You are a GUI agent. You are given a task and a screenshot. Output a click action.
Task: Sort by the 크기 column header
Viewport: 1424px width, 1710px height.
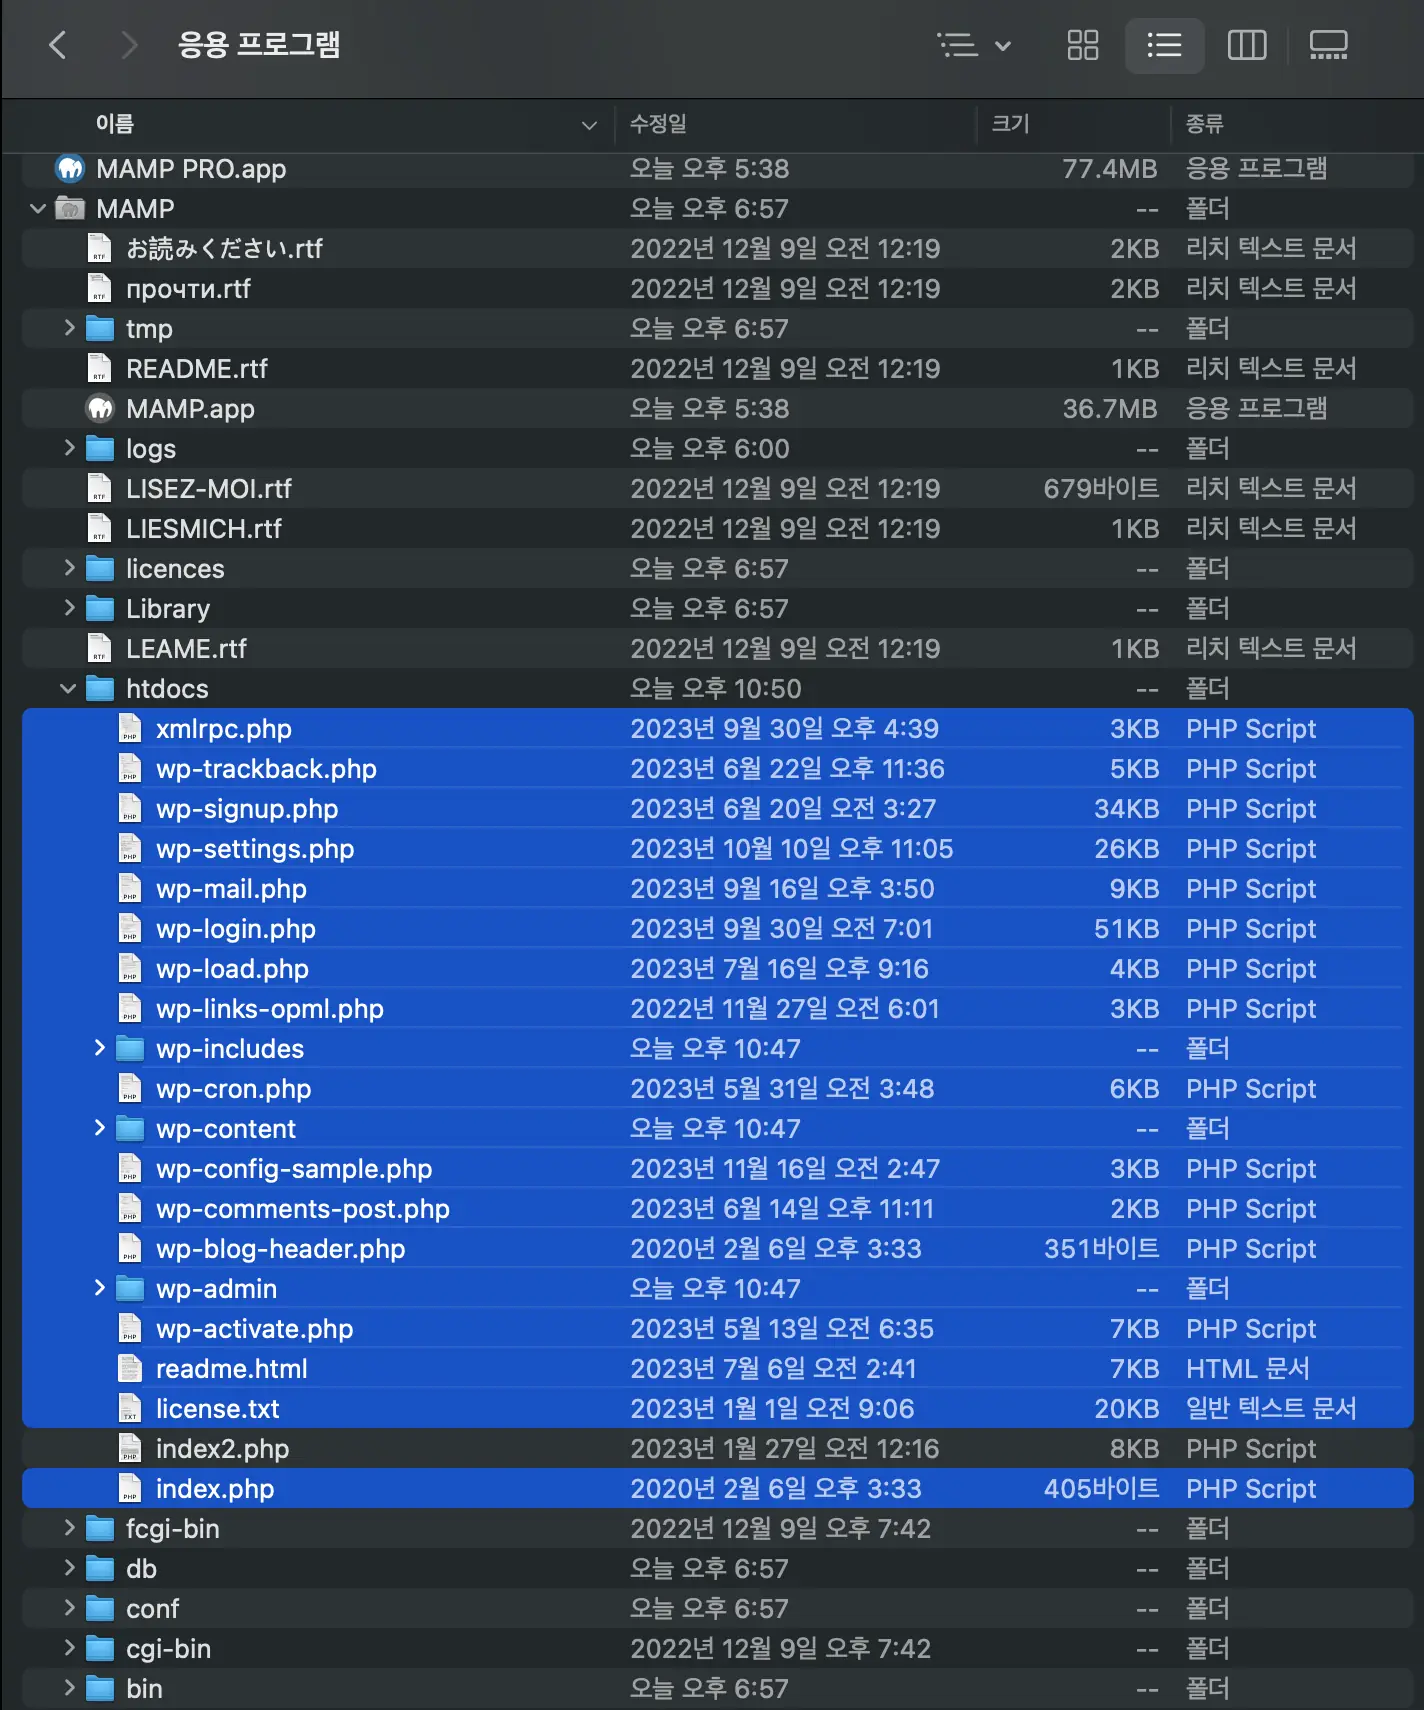point(1010,124)
